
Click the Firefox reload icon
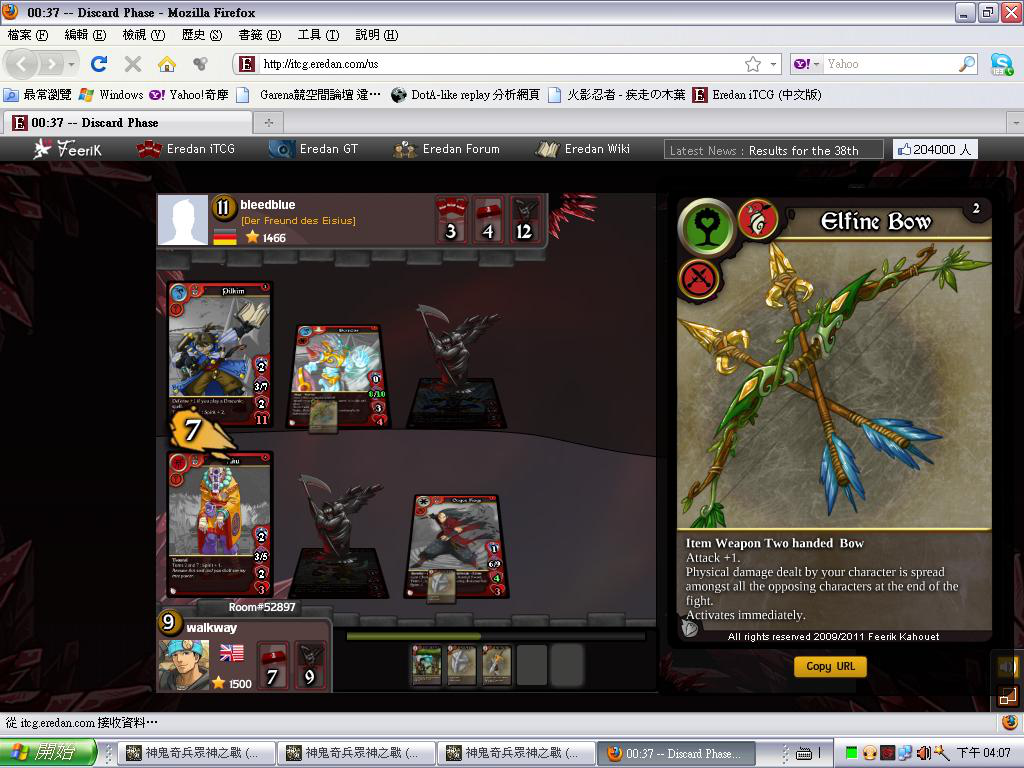(x=98, y=64)
